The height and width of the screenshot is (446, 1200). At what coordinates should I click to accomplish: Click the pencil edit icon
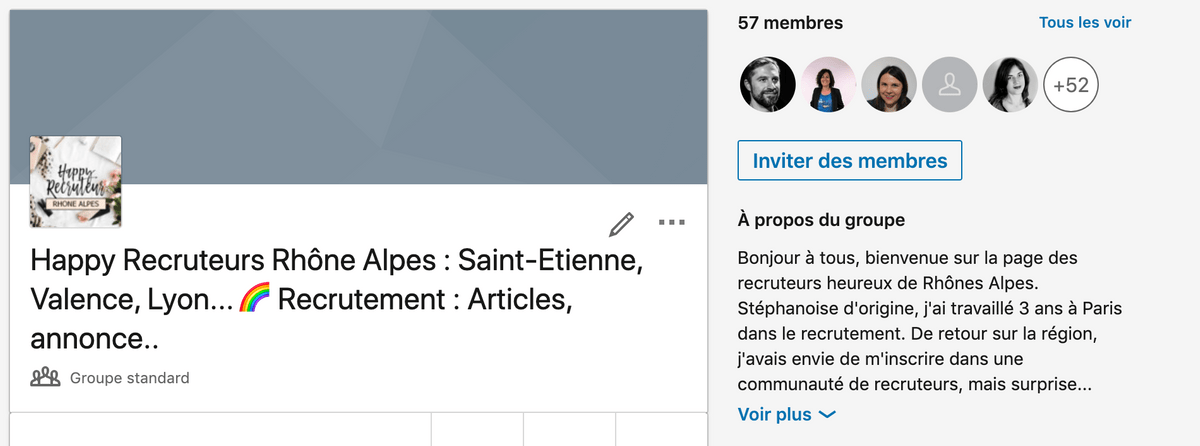point(621,222)
